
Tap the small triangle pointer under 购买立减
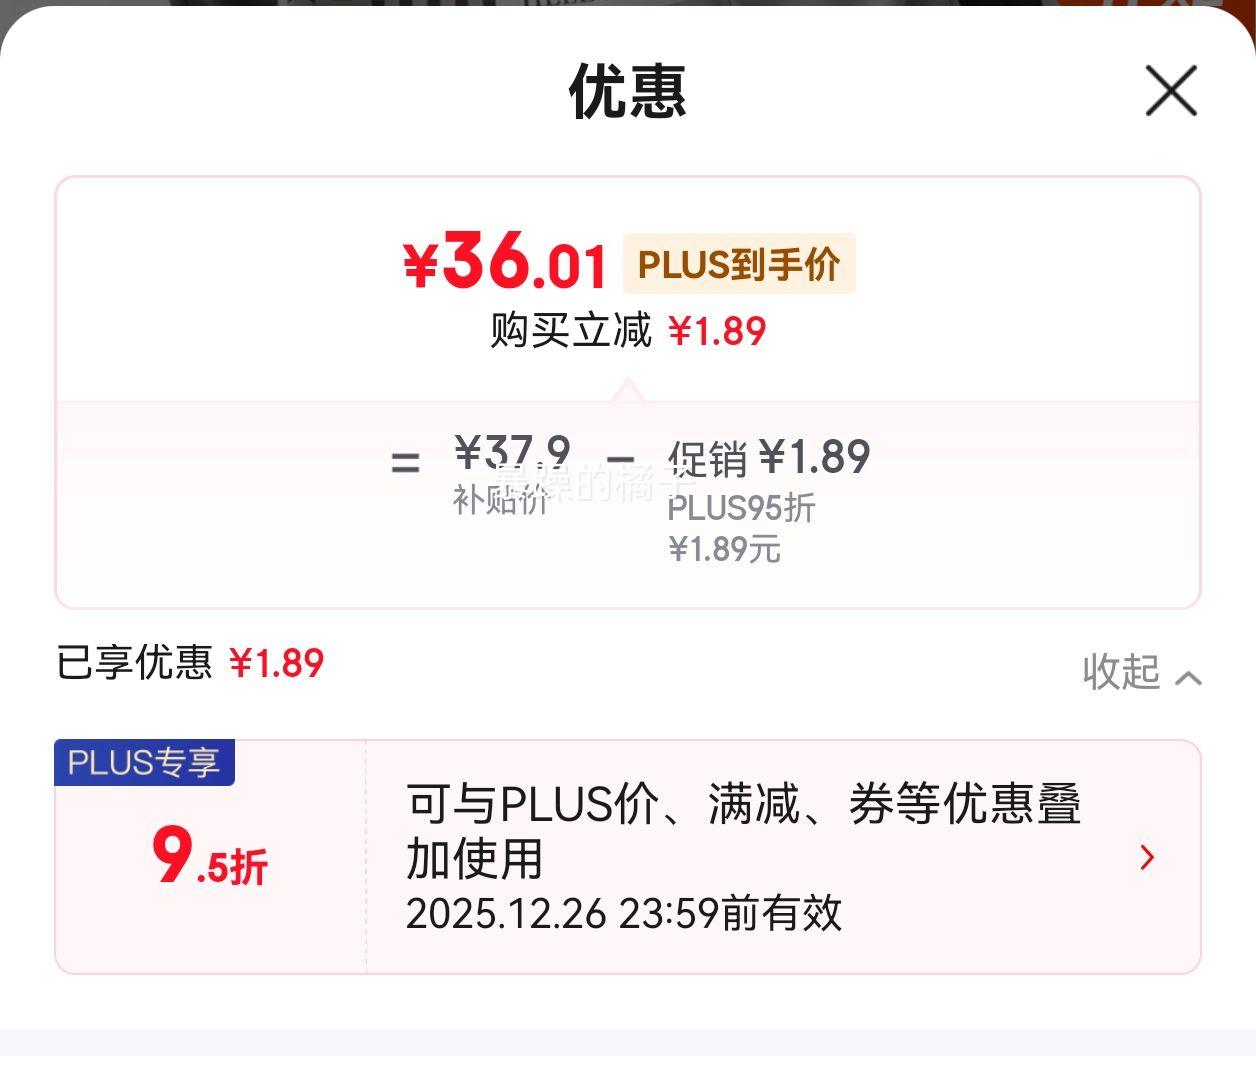(x=628, y=391)
